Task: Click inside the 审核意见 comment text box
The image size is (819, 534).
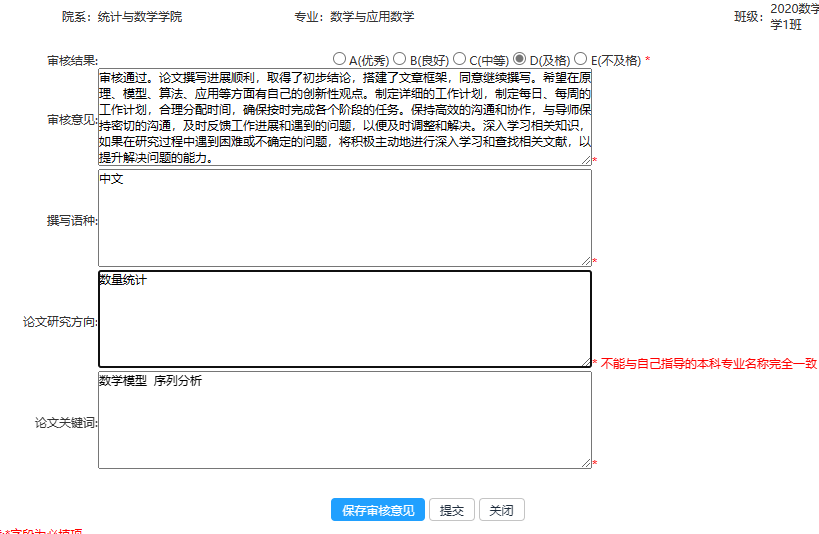Action: (x=344, y=116)
